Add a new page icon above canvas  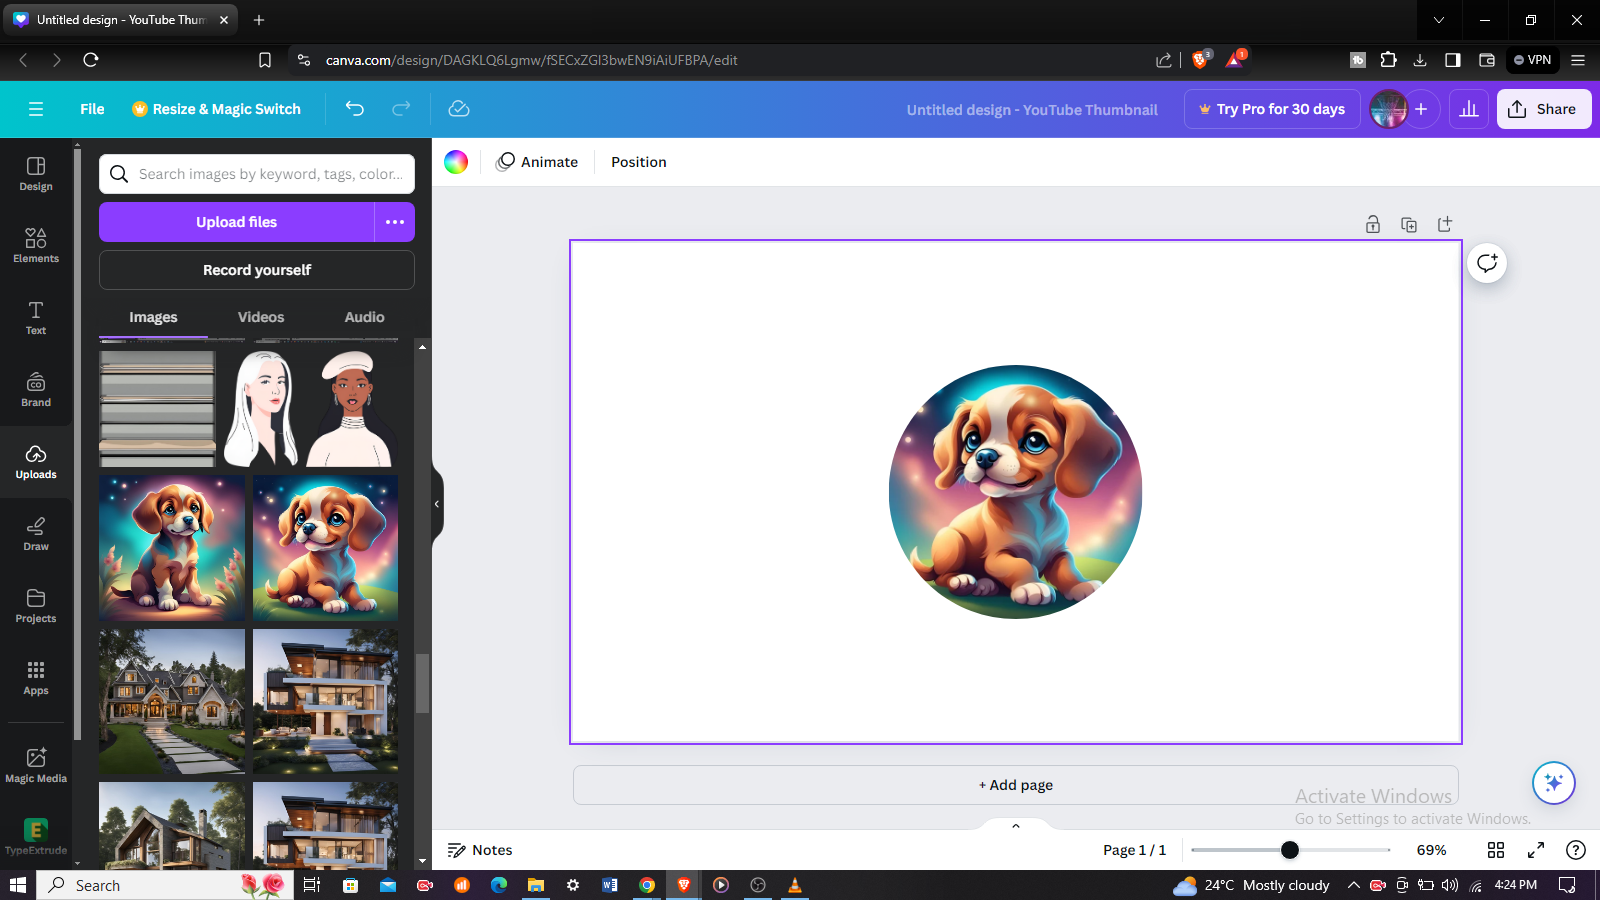pos(1445,224)
